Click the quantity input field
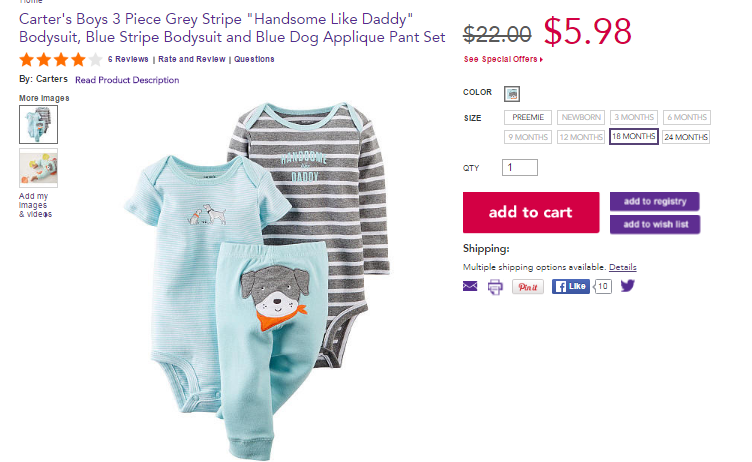752x462 pixels. [520, 167]
